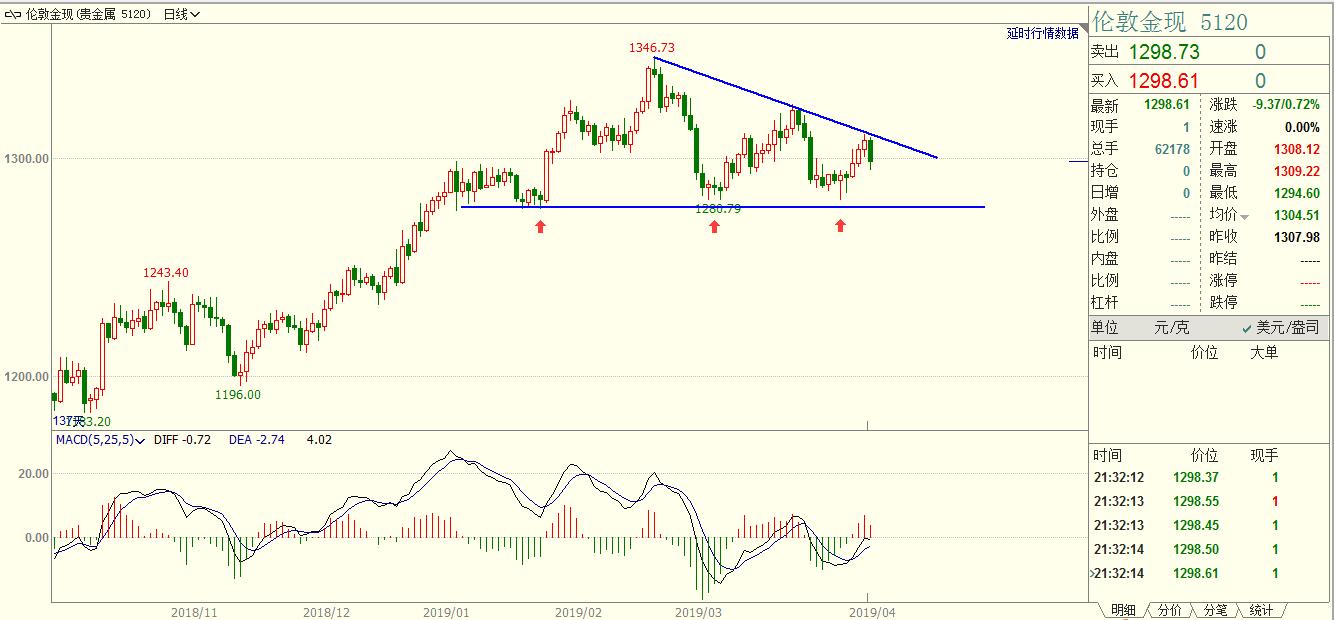
Task: Select the 分笔 tab
Action: [x=1215, y=610]
